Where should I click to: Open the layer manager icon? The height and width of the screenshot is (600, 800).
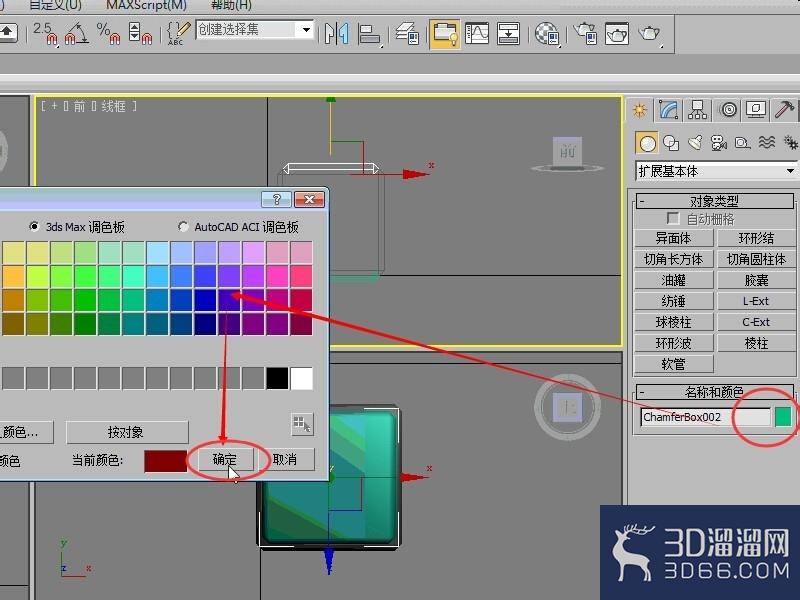point(408,34)
